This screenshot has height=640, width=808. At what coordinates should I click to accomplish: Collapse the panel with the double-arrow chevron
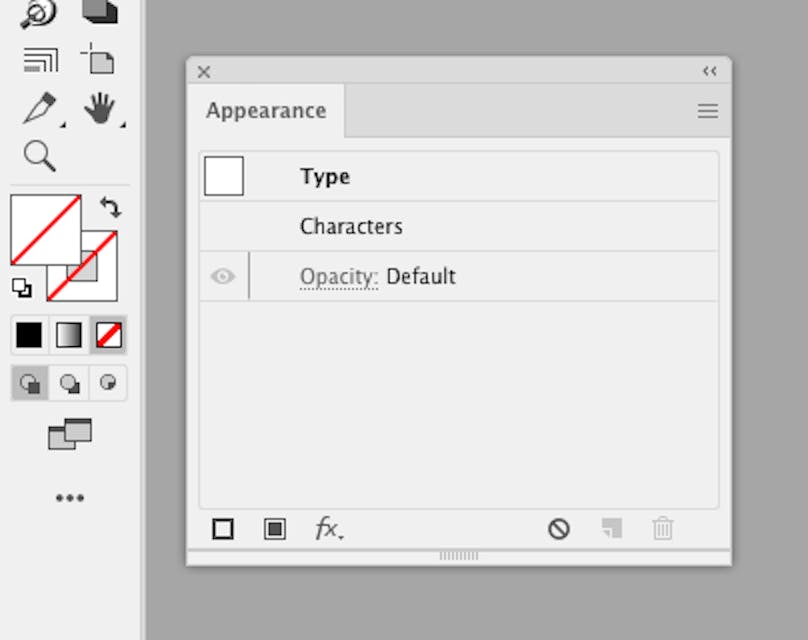tap(709, 71)
